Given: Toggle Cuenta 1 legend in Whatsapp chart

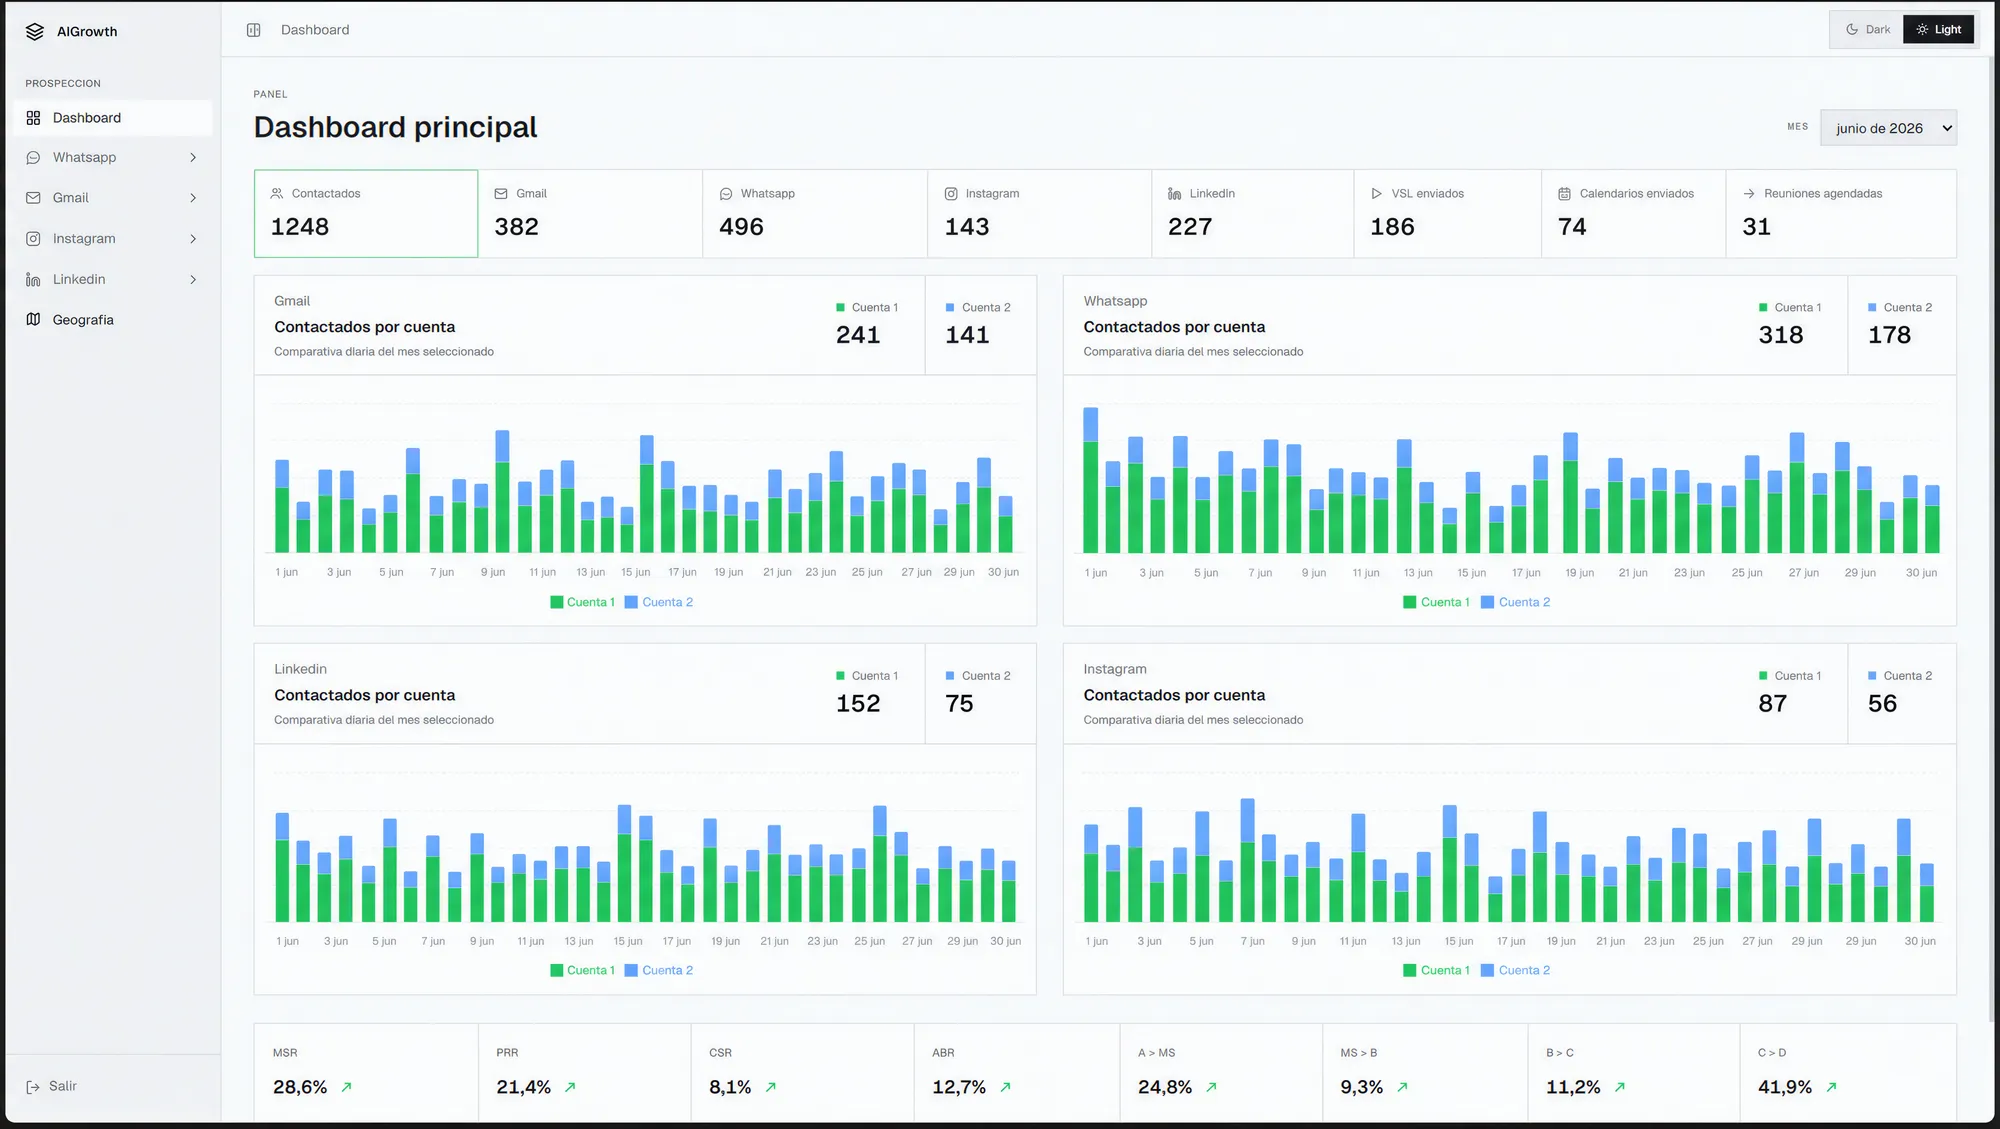Looking at the screenshot, I should tap(1436, 602).
